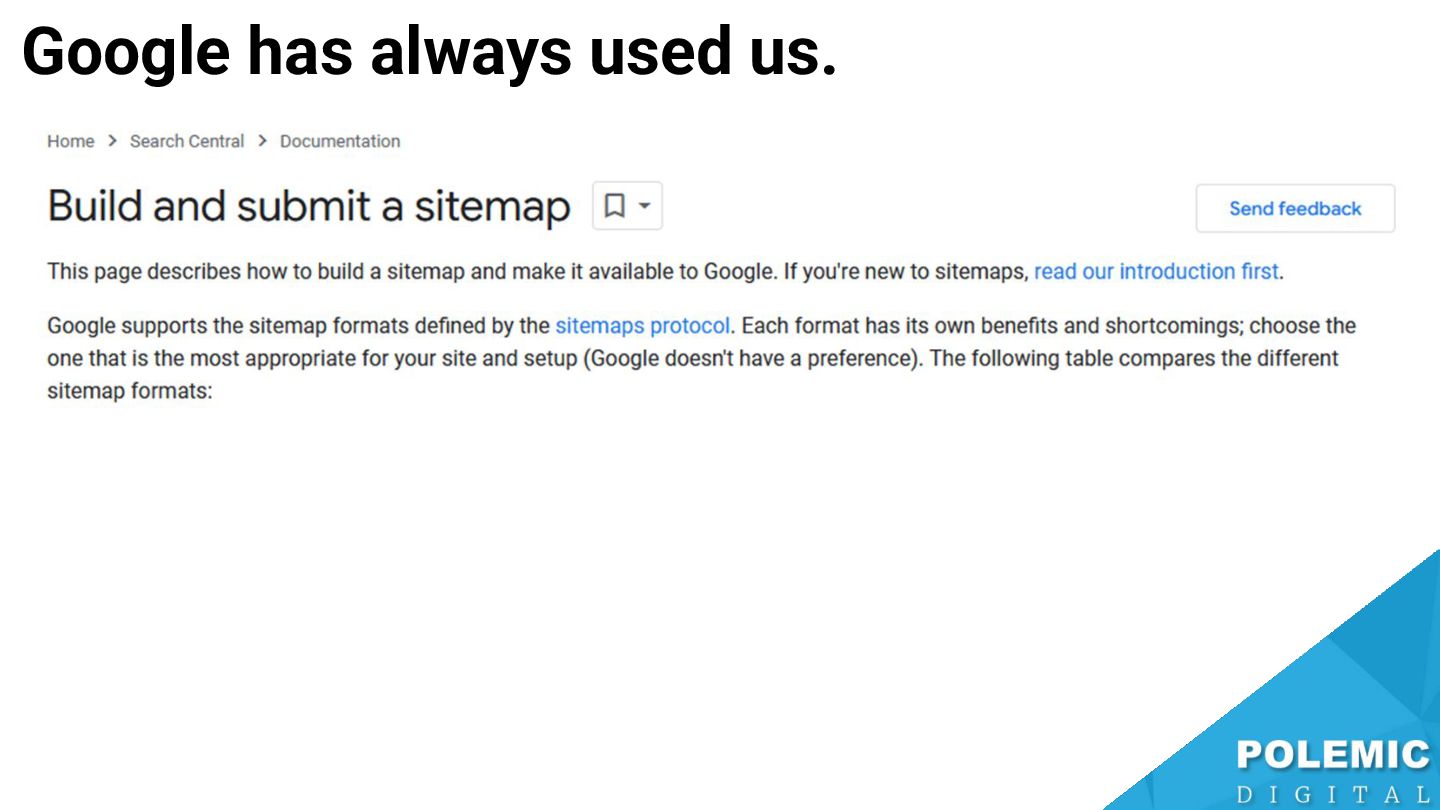Open the bookmark dropdown arrow
The image size is (1440, 810).
tap(645, 206)
